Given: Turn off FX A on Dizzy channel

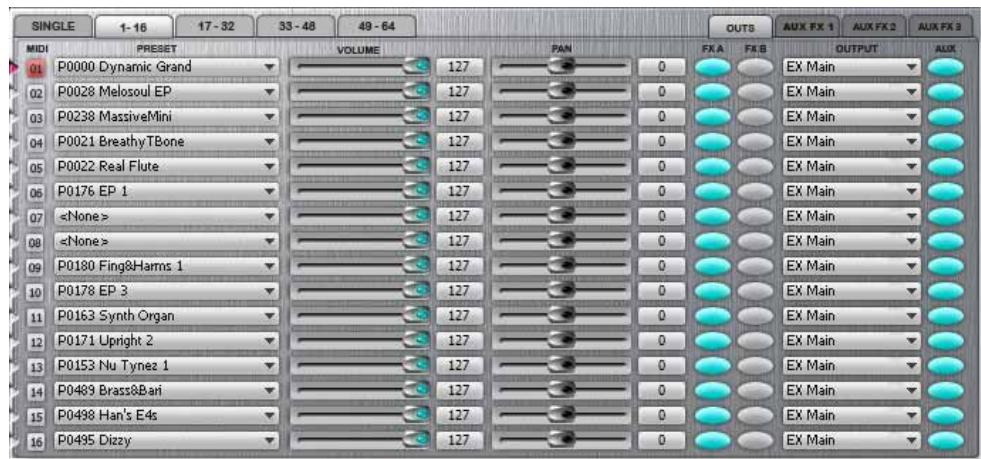Looking at the screenshot, I should (713, 441).
